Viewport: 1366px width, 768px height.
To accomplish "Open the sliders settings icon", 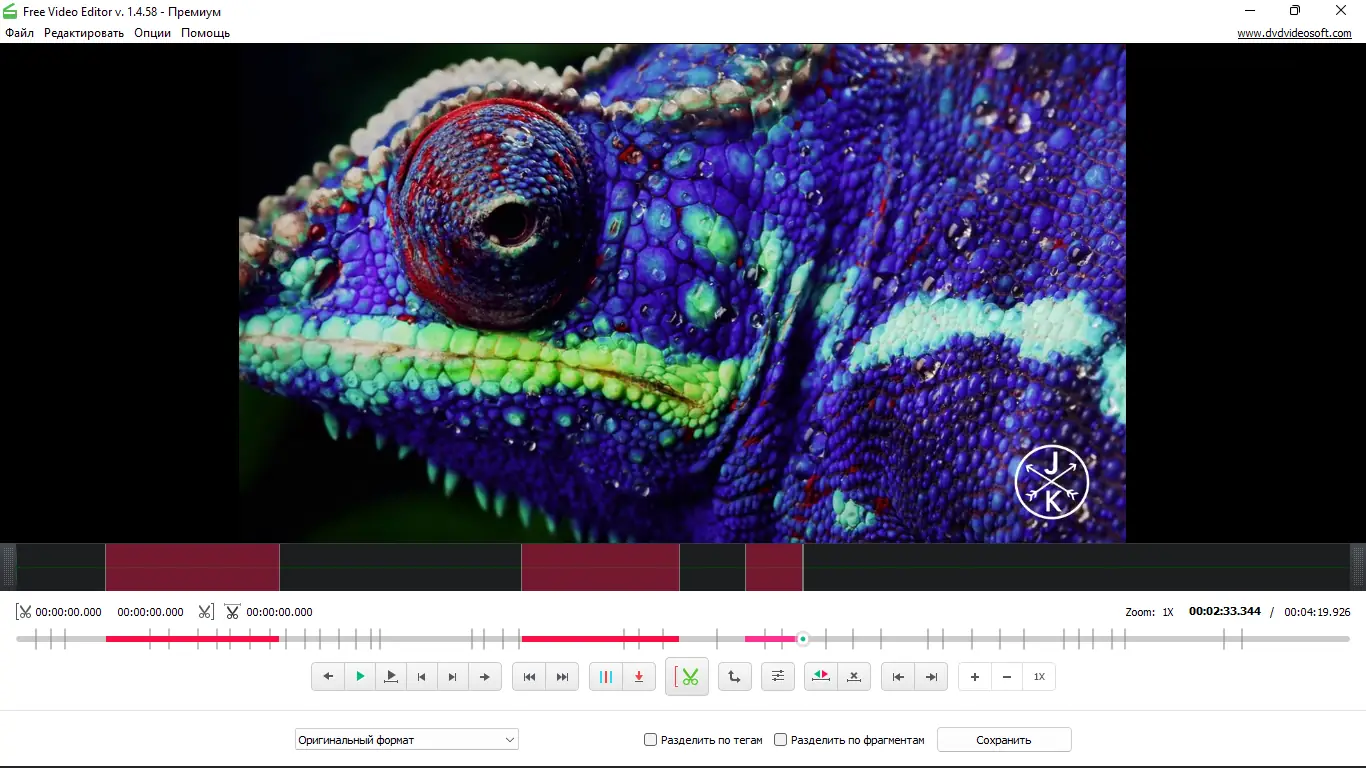I will (778, 677).
